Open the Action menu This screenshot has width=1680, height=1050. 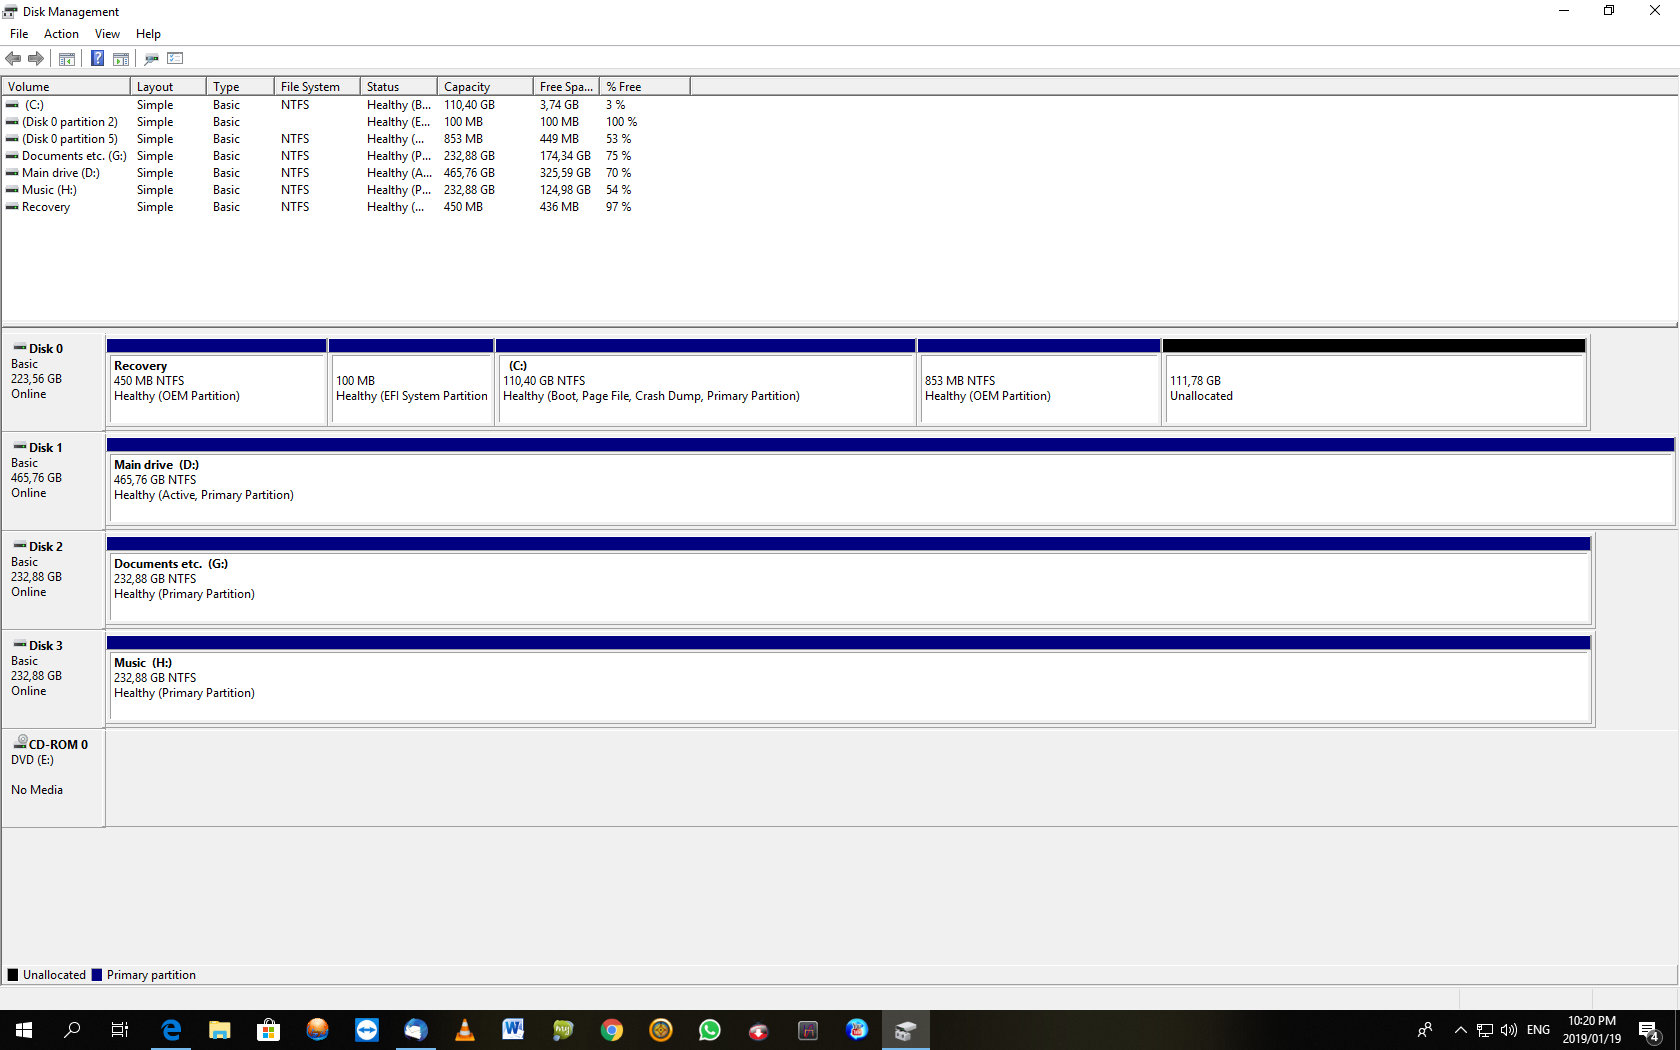click(x=61, y=34)
